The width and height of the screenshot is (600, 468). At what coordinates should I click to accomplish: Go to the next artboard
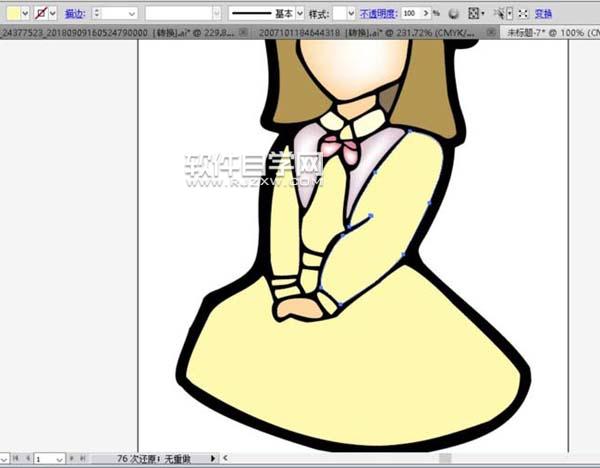72,458
